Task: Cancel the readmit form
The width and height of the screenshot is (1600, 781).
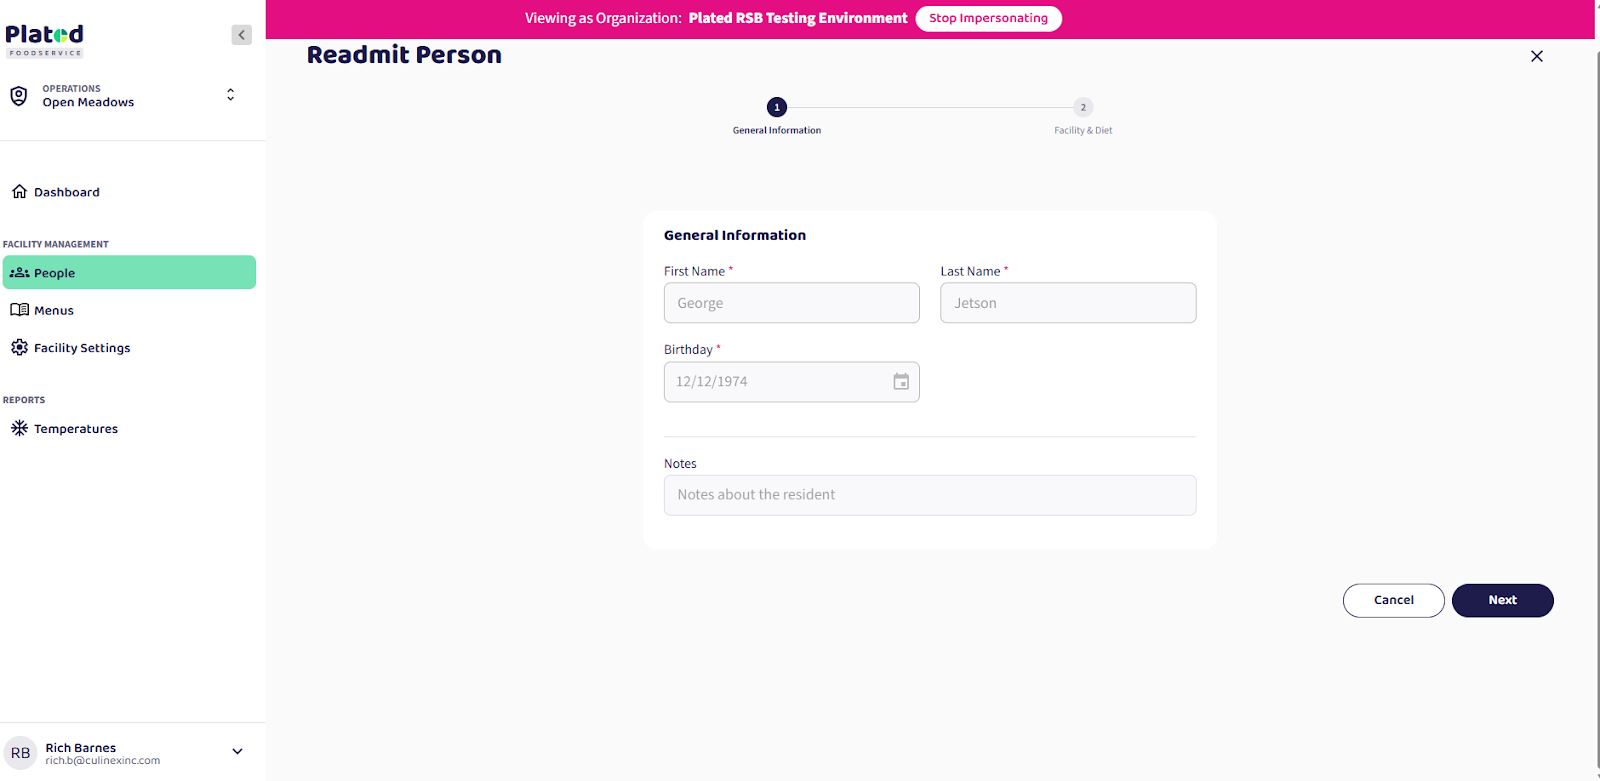Action: (x=1393, y=601)
